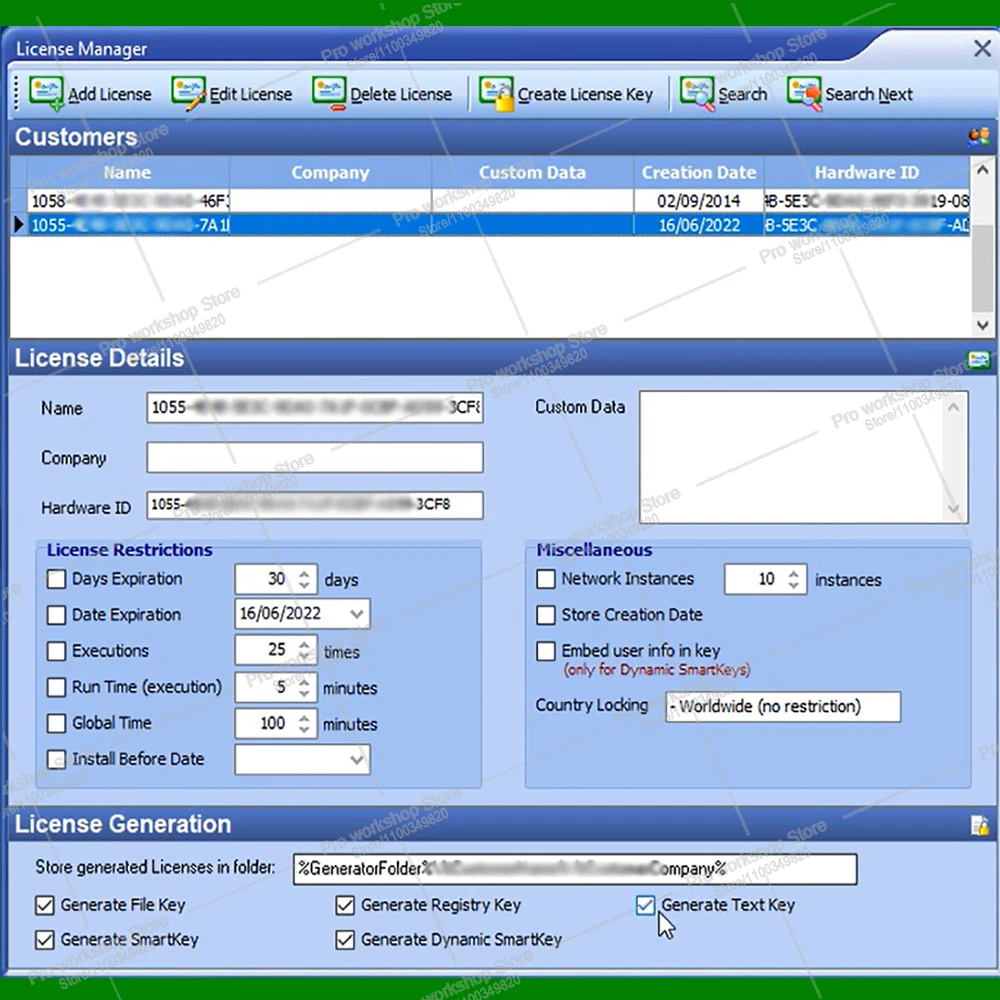Open the Install Before Date dropdown
Screen dimensions: 1000x1000
[357, 759]
